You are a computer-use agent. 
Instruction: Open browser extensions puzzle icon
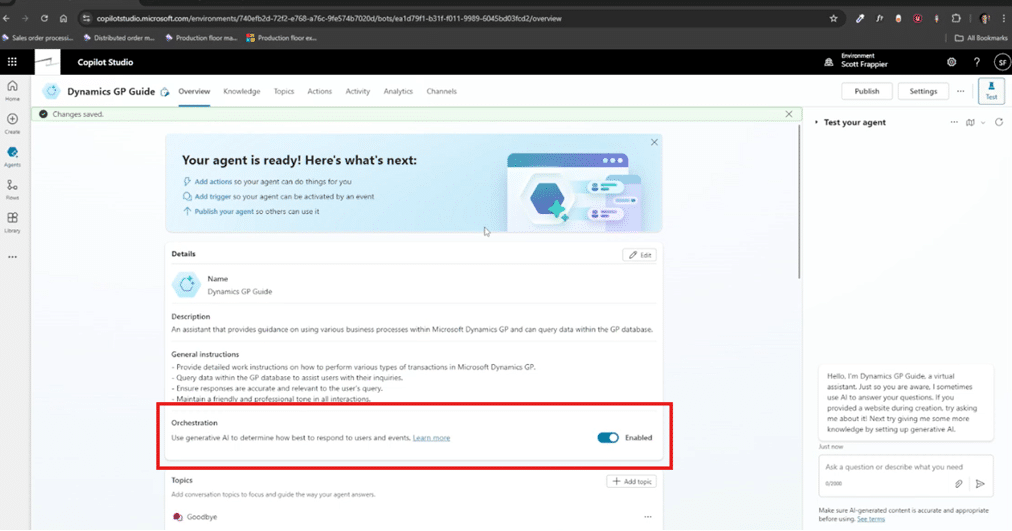[x=956, y=19]
